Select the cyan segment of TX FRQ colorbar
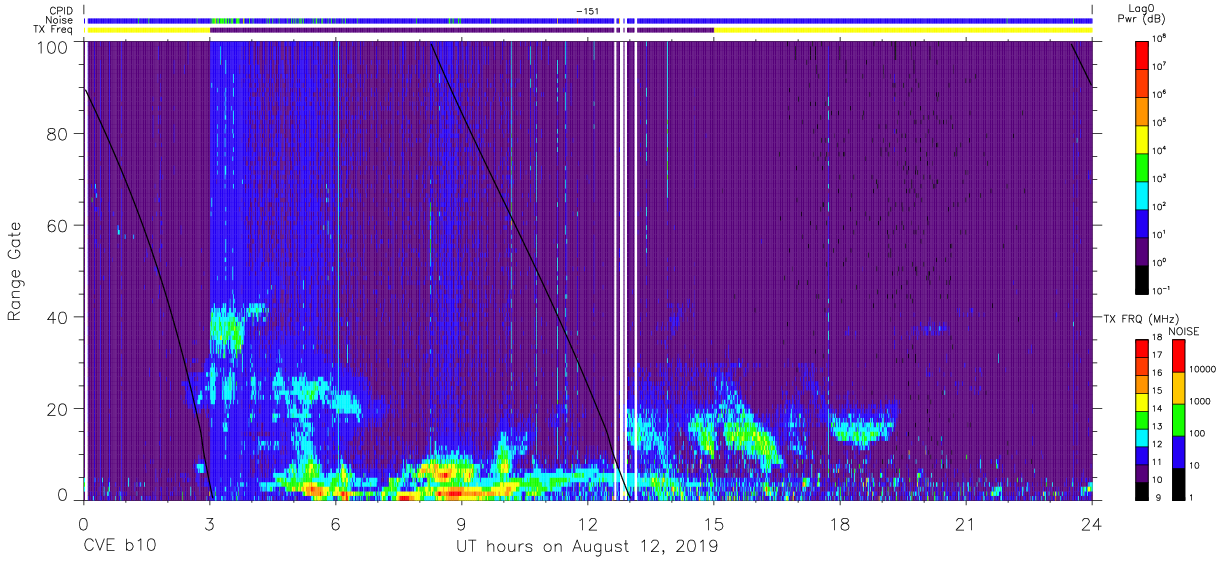 coord(1142,436)
